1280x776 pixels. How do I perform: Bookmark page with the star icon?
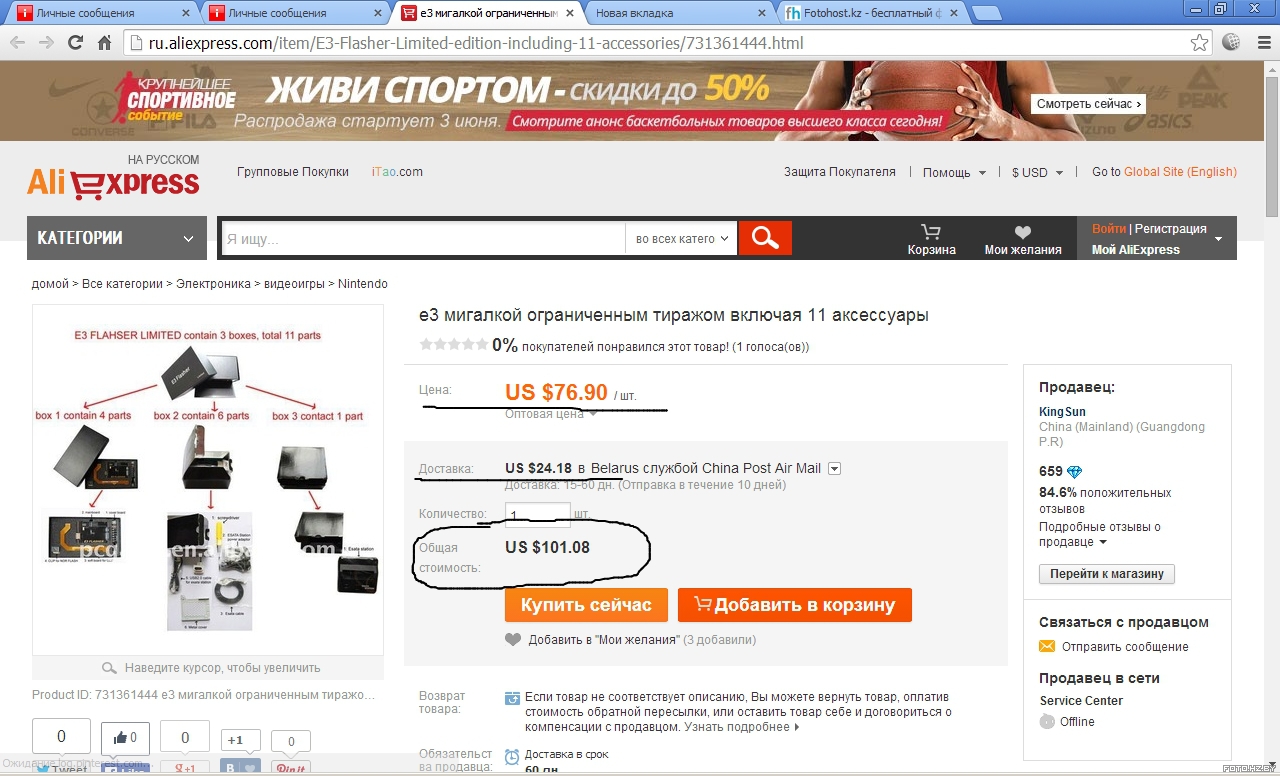(1199, 43)
